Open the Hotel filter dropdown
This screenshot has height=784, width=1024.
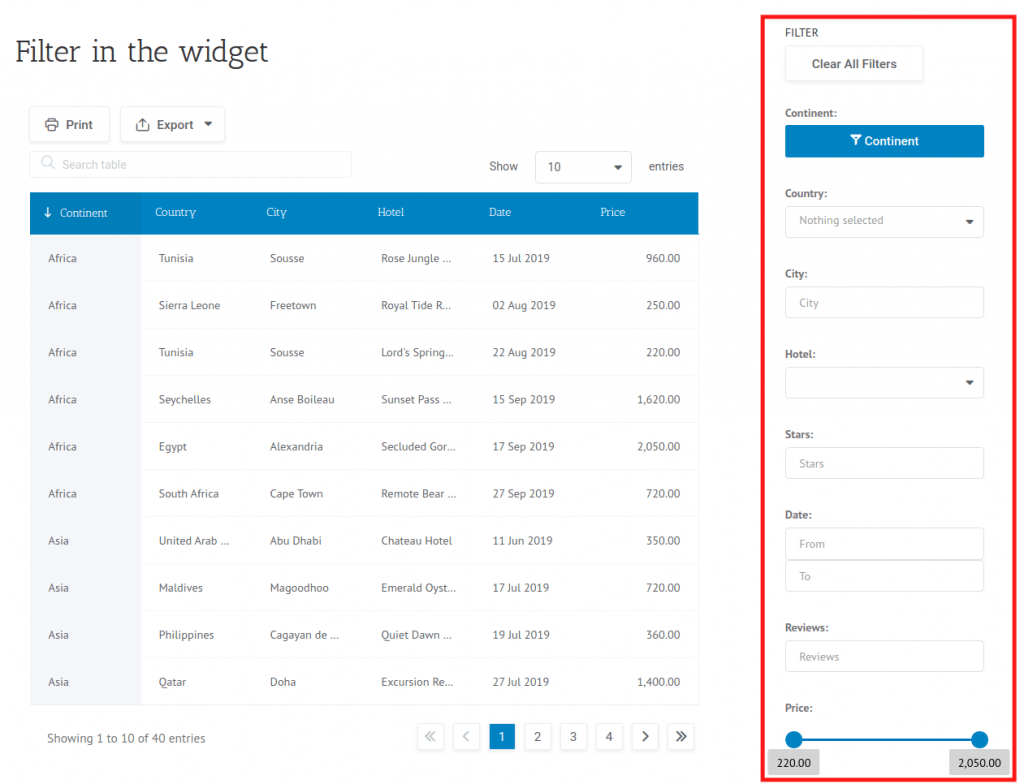[884, 382]
